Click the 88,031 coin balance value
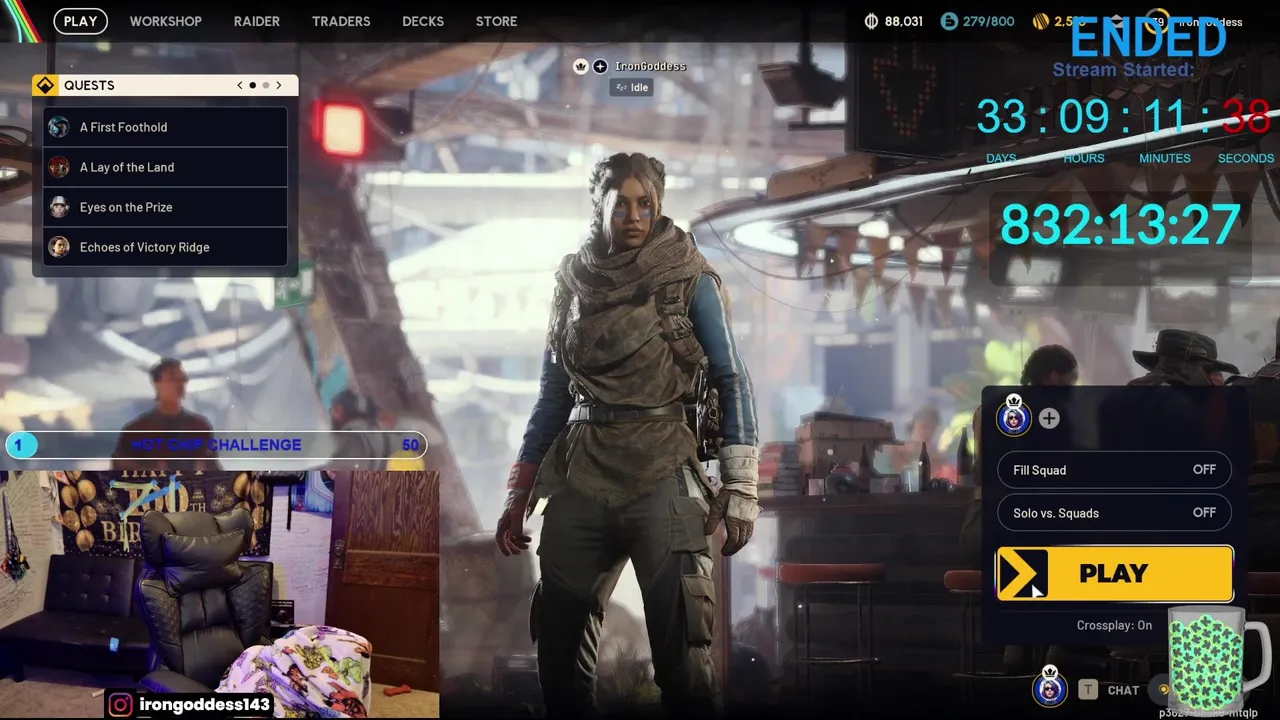The image size is (1280, 720). point(904,21)
